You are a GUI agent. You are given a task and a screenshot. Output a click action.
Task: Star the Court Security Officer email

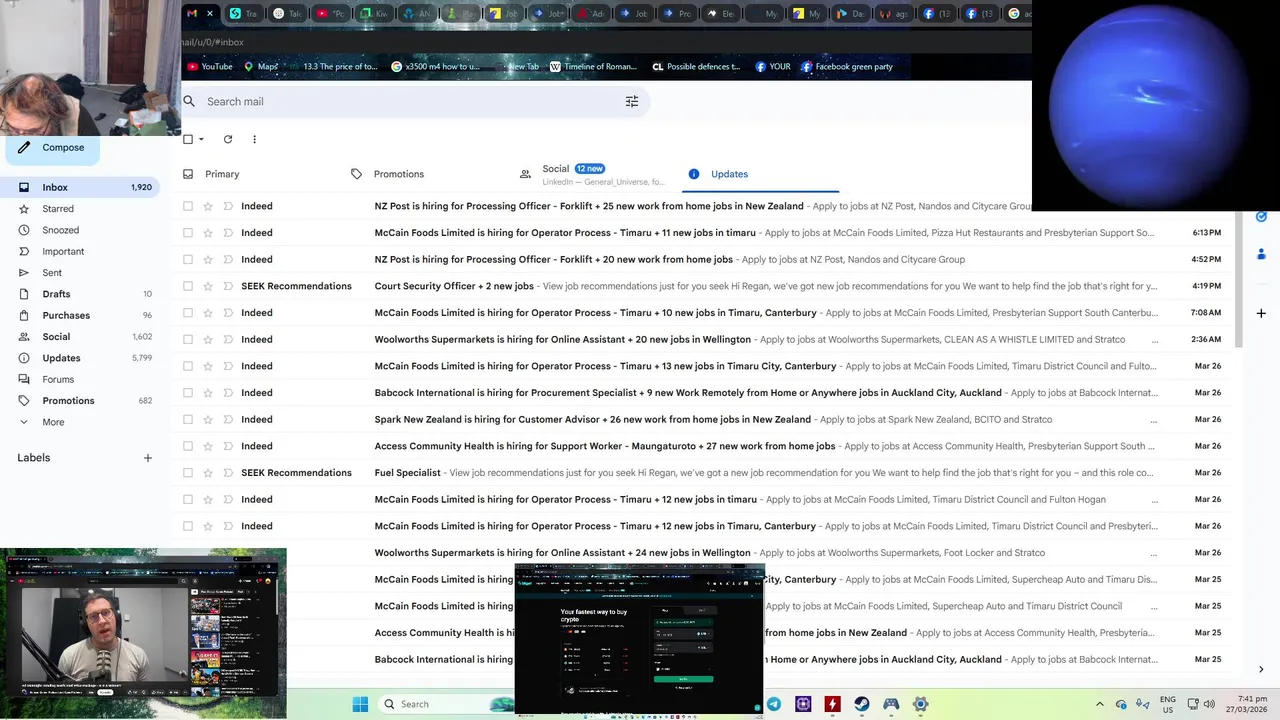[x=208, y=286]
